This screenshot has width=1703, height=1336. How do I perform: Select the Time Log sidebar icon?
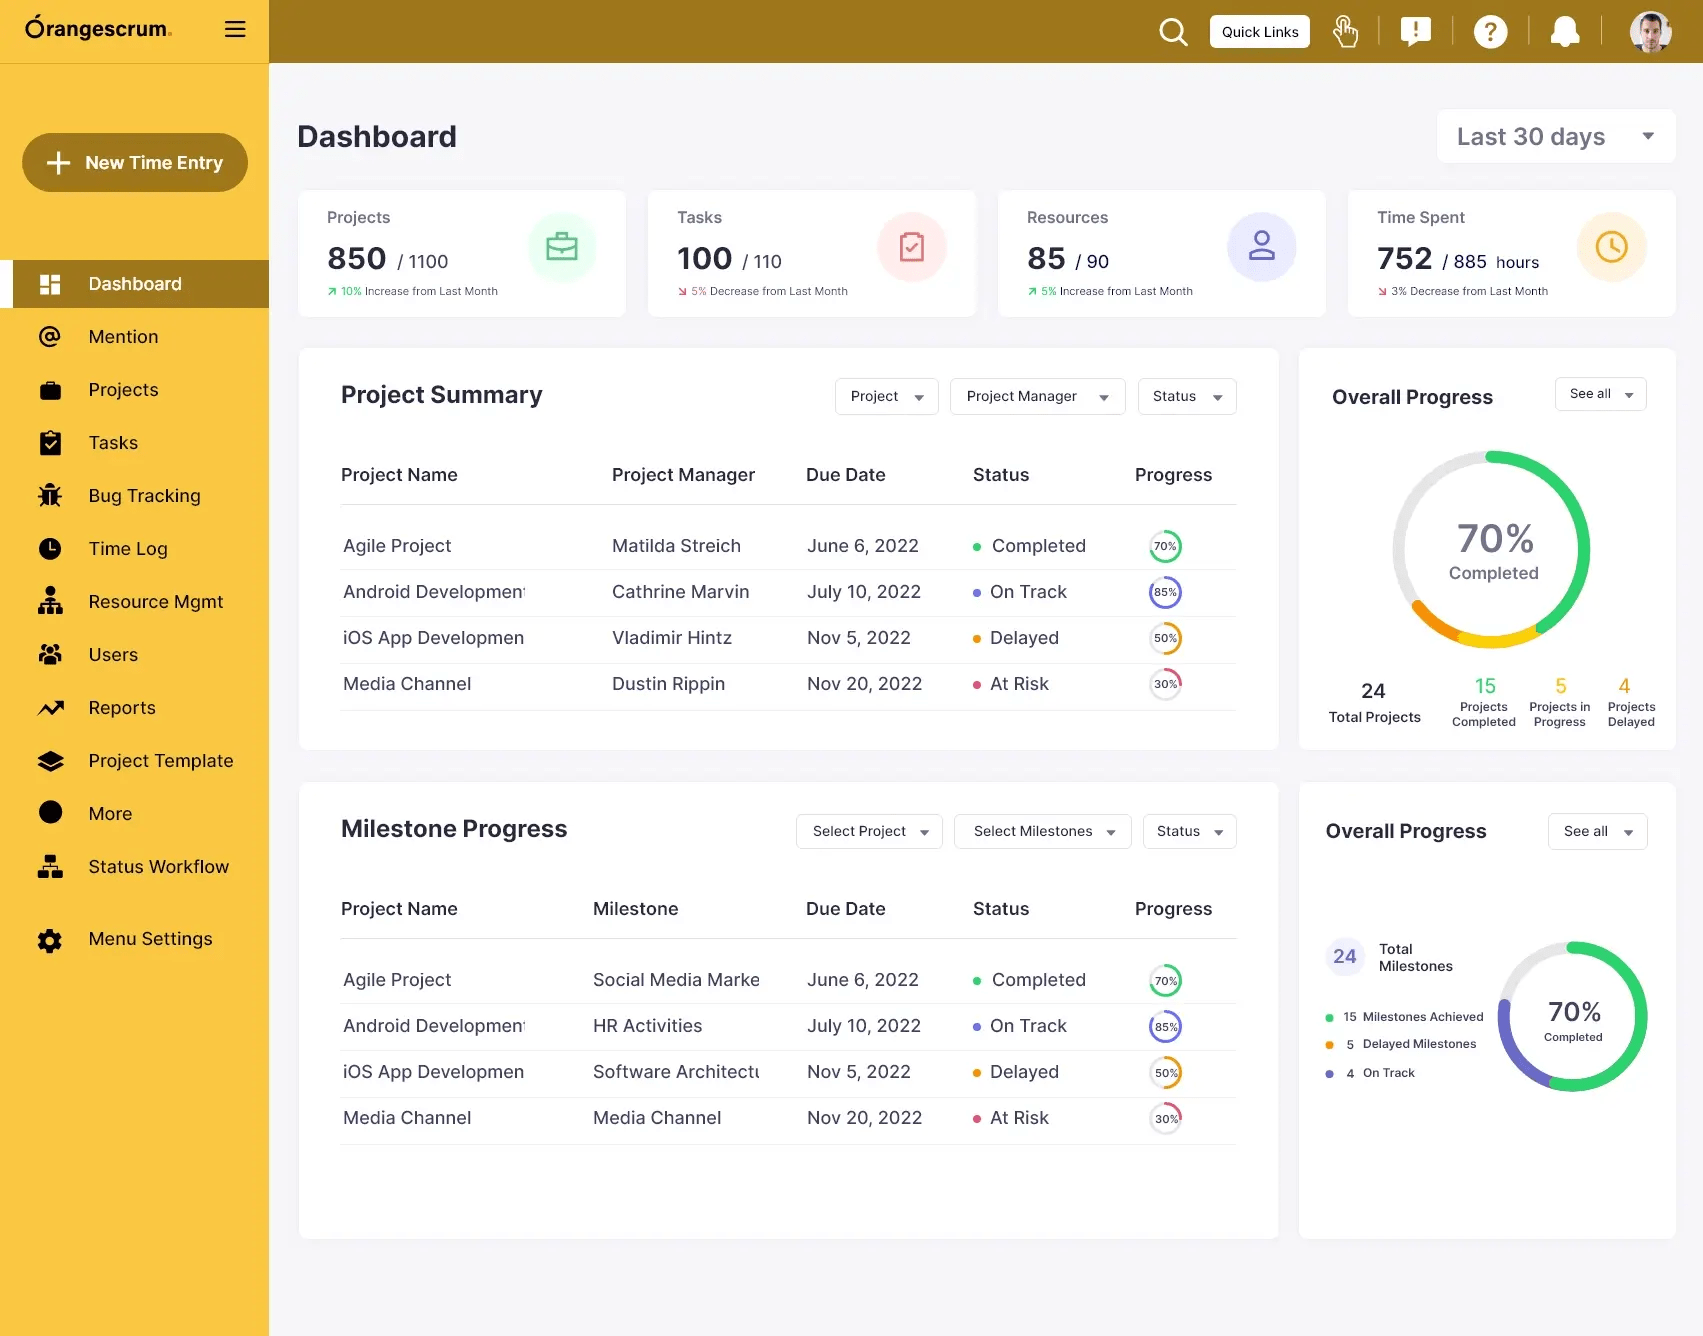(x=50, y=548)
